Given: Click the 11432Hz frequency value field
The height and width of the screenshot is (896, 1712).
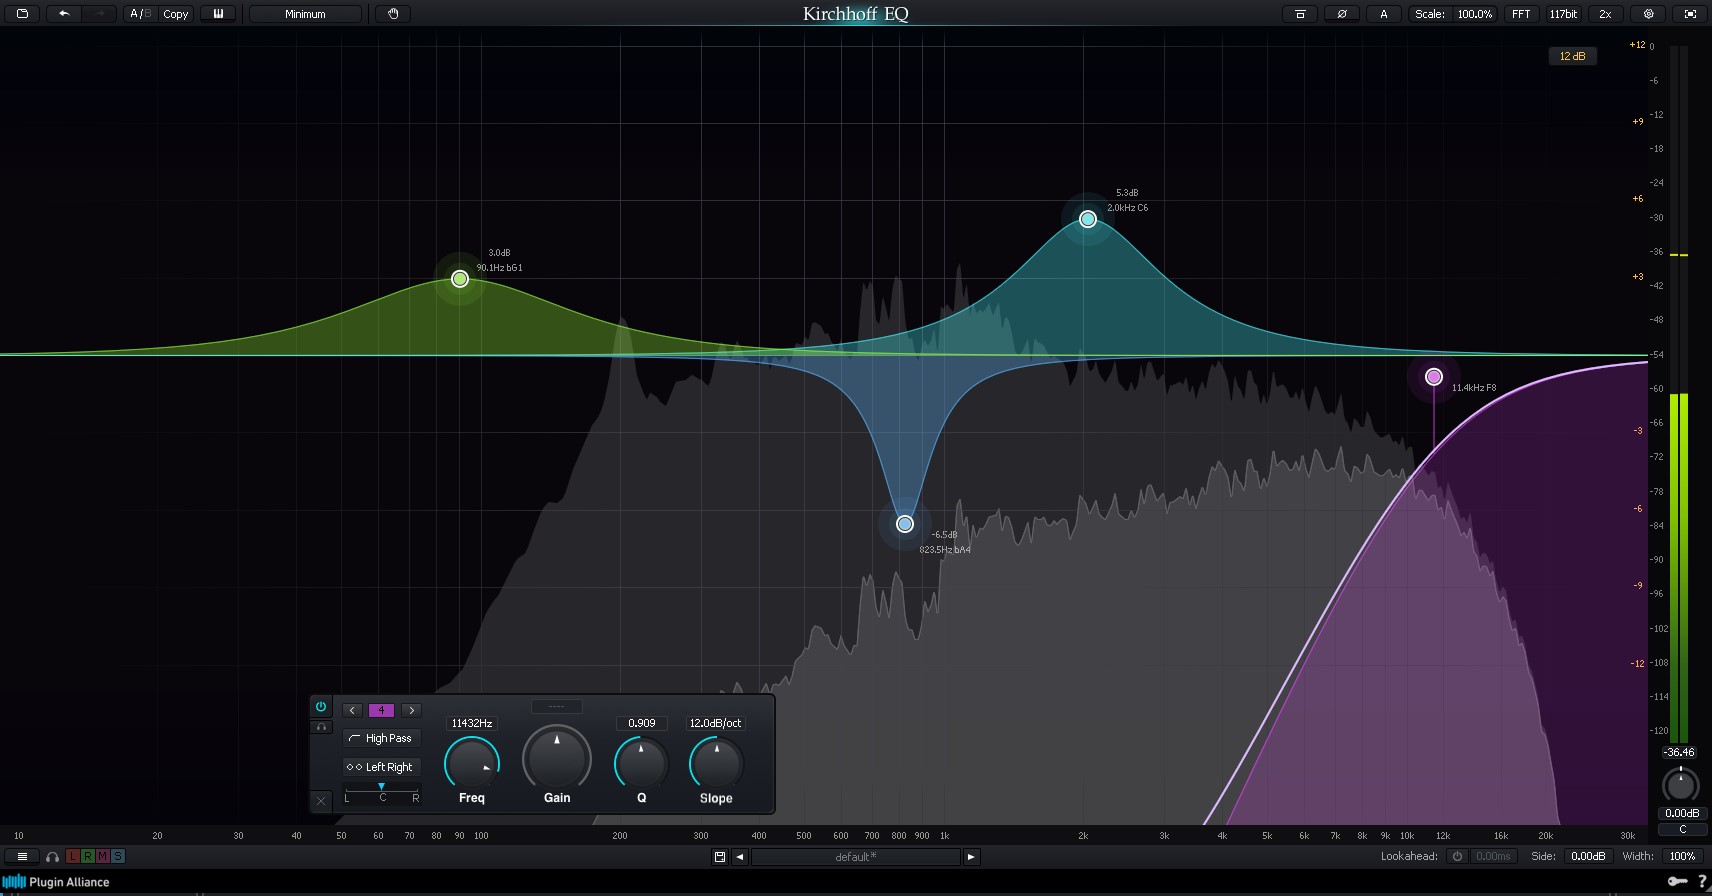Looking at the screenshot, I should [472, 723].
